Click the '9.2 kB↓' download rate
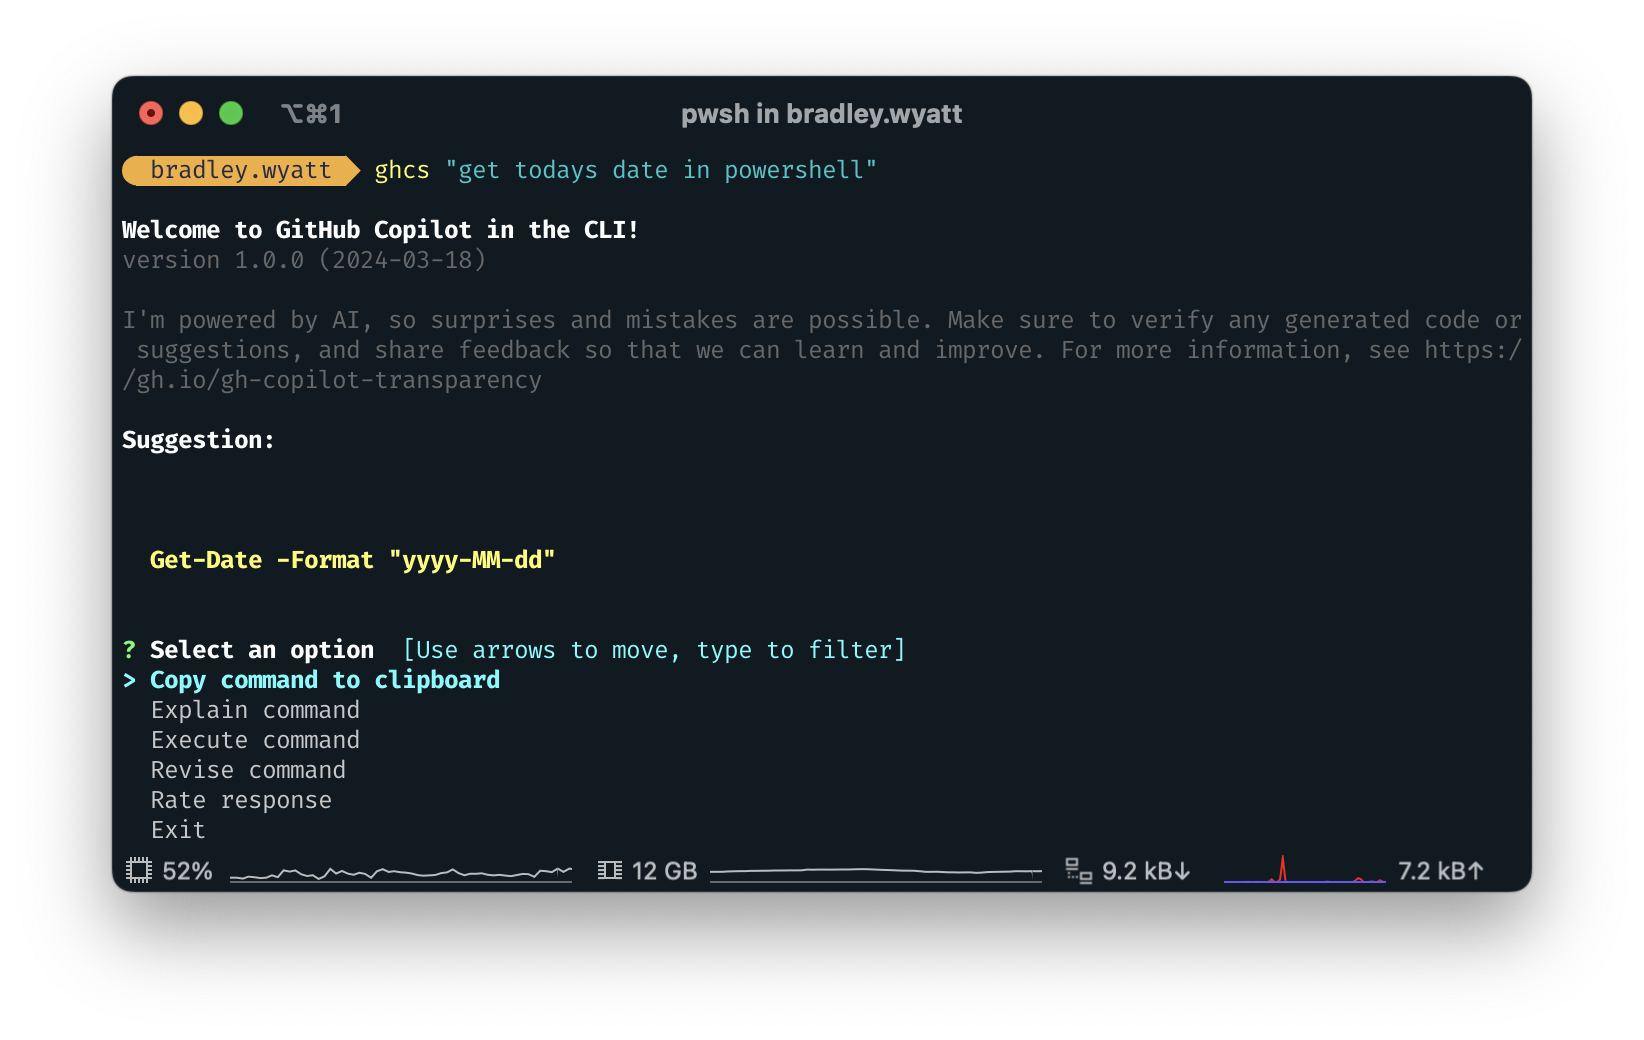Image resolution: width=1644 pixels, height=1040 pixels. coord(1147,871)
